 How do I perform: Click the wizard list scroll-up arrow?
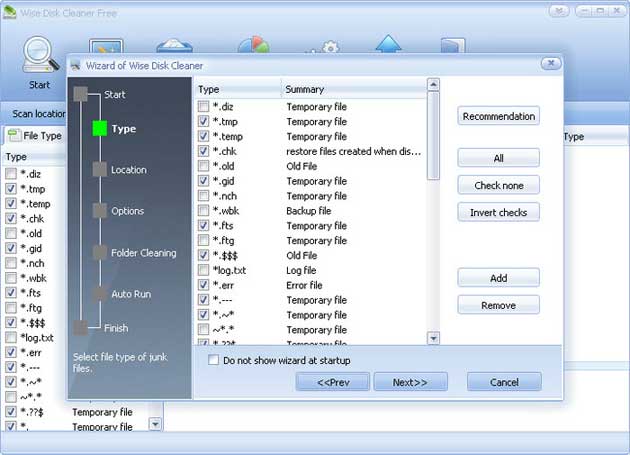[433, 84]
